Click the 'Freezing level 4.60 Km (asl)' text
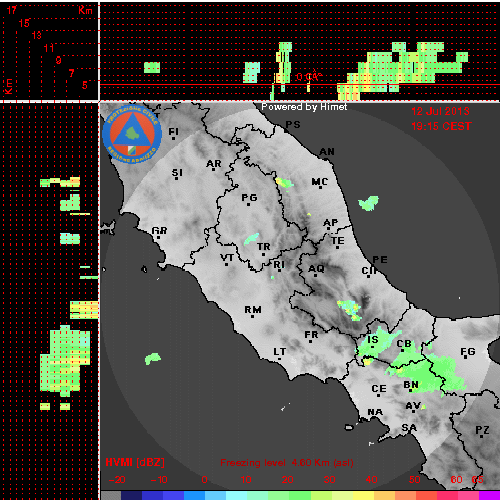This screenshot has height=500, width=500. 287,463
